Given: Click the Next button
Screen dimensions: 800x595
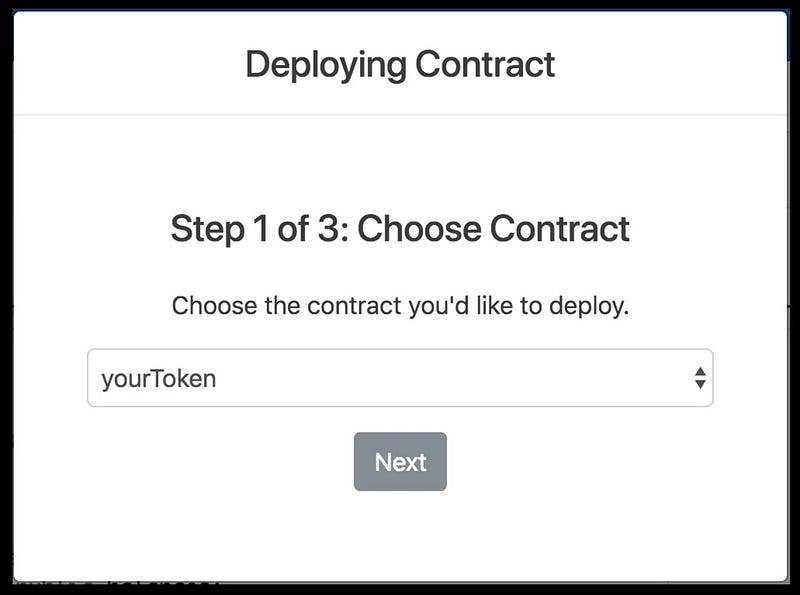Looking at the screenshot, I should point(400,462).
